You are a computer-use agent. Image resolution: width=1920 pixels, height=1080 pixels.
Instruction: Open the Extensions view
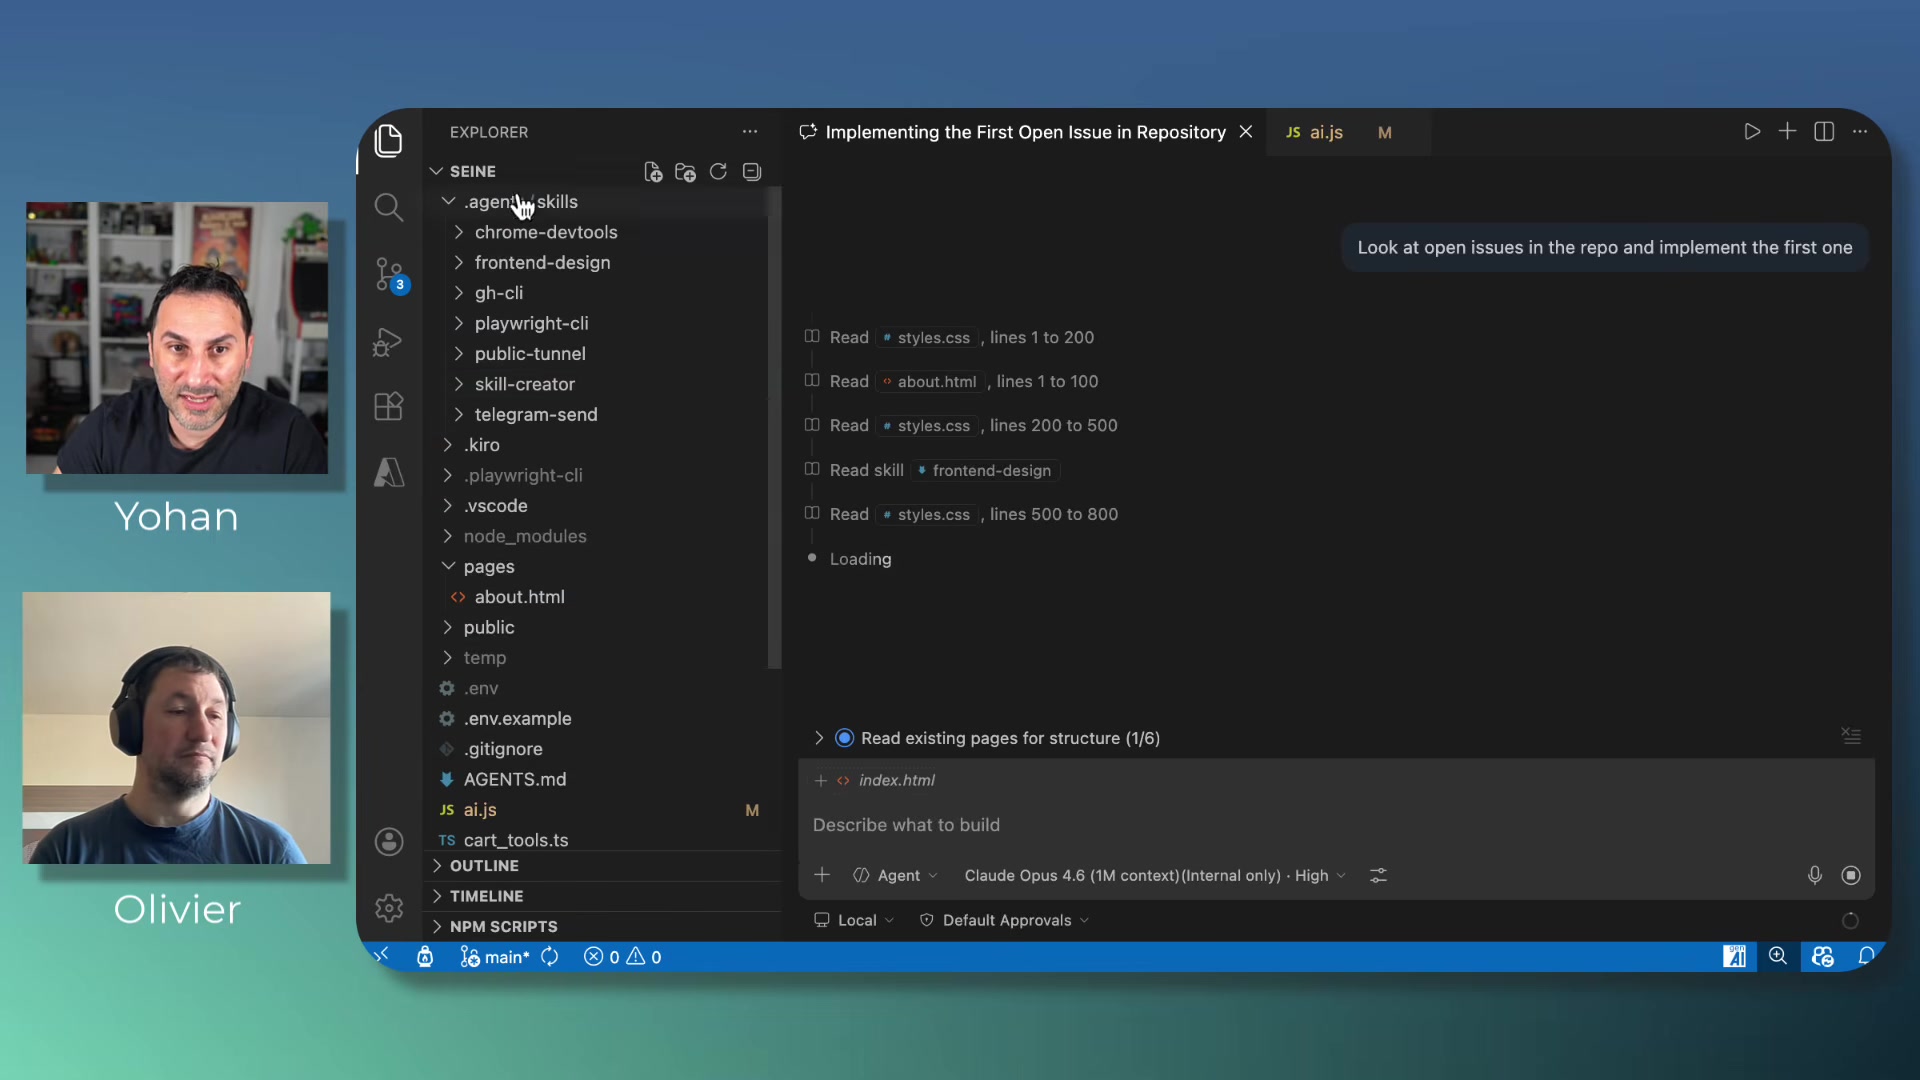click(389, 406)
